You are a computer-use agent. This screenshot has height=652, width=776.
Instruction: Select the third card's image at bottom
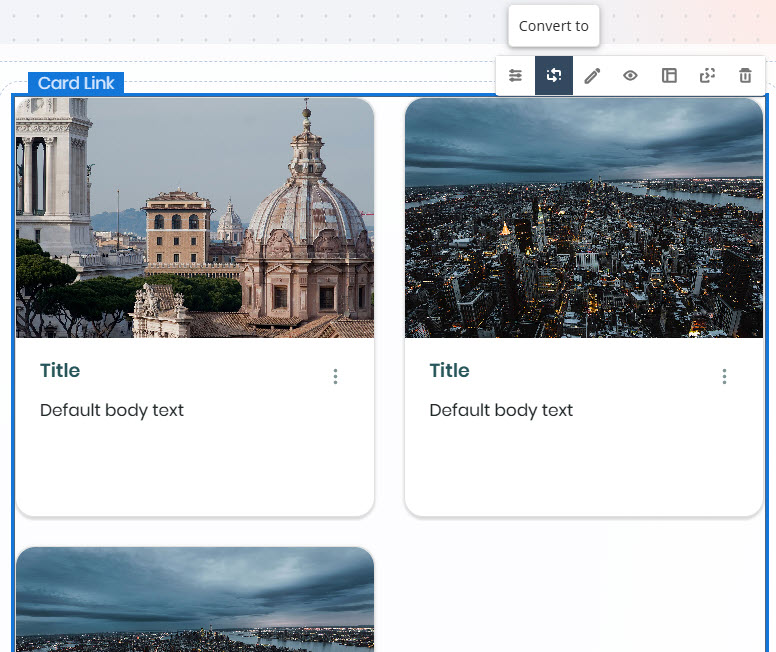coord(195,600)
